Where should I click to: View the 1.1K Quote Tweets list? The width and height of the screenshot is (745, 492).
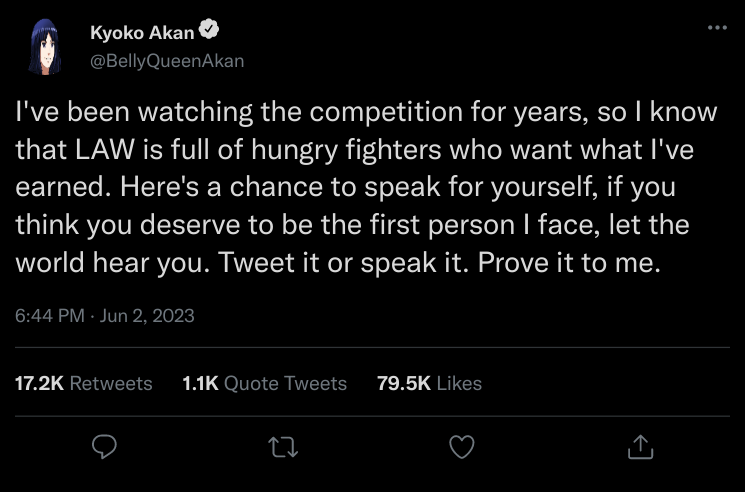point(265,383)
